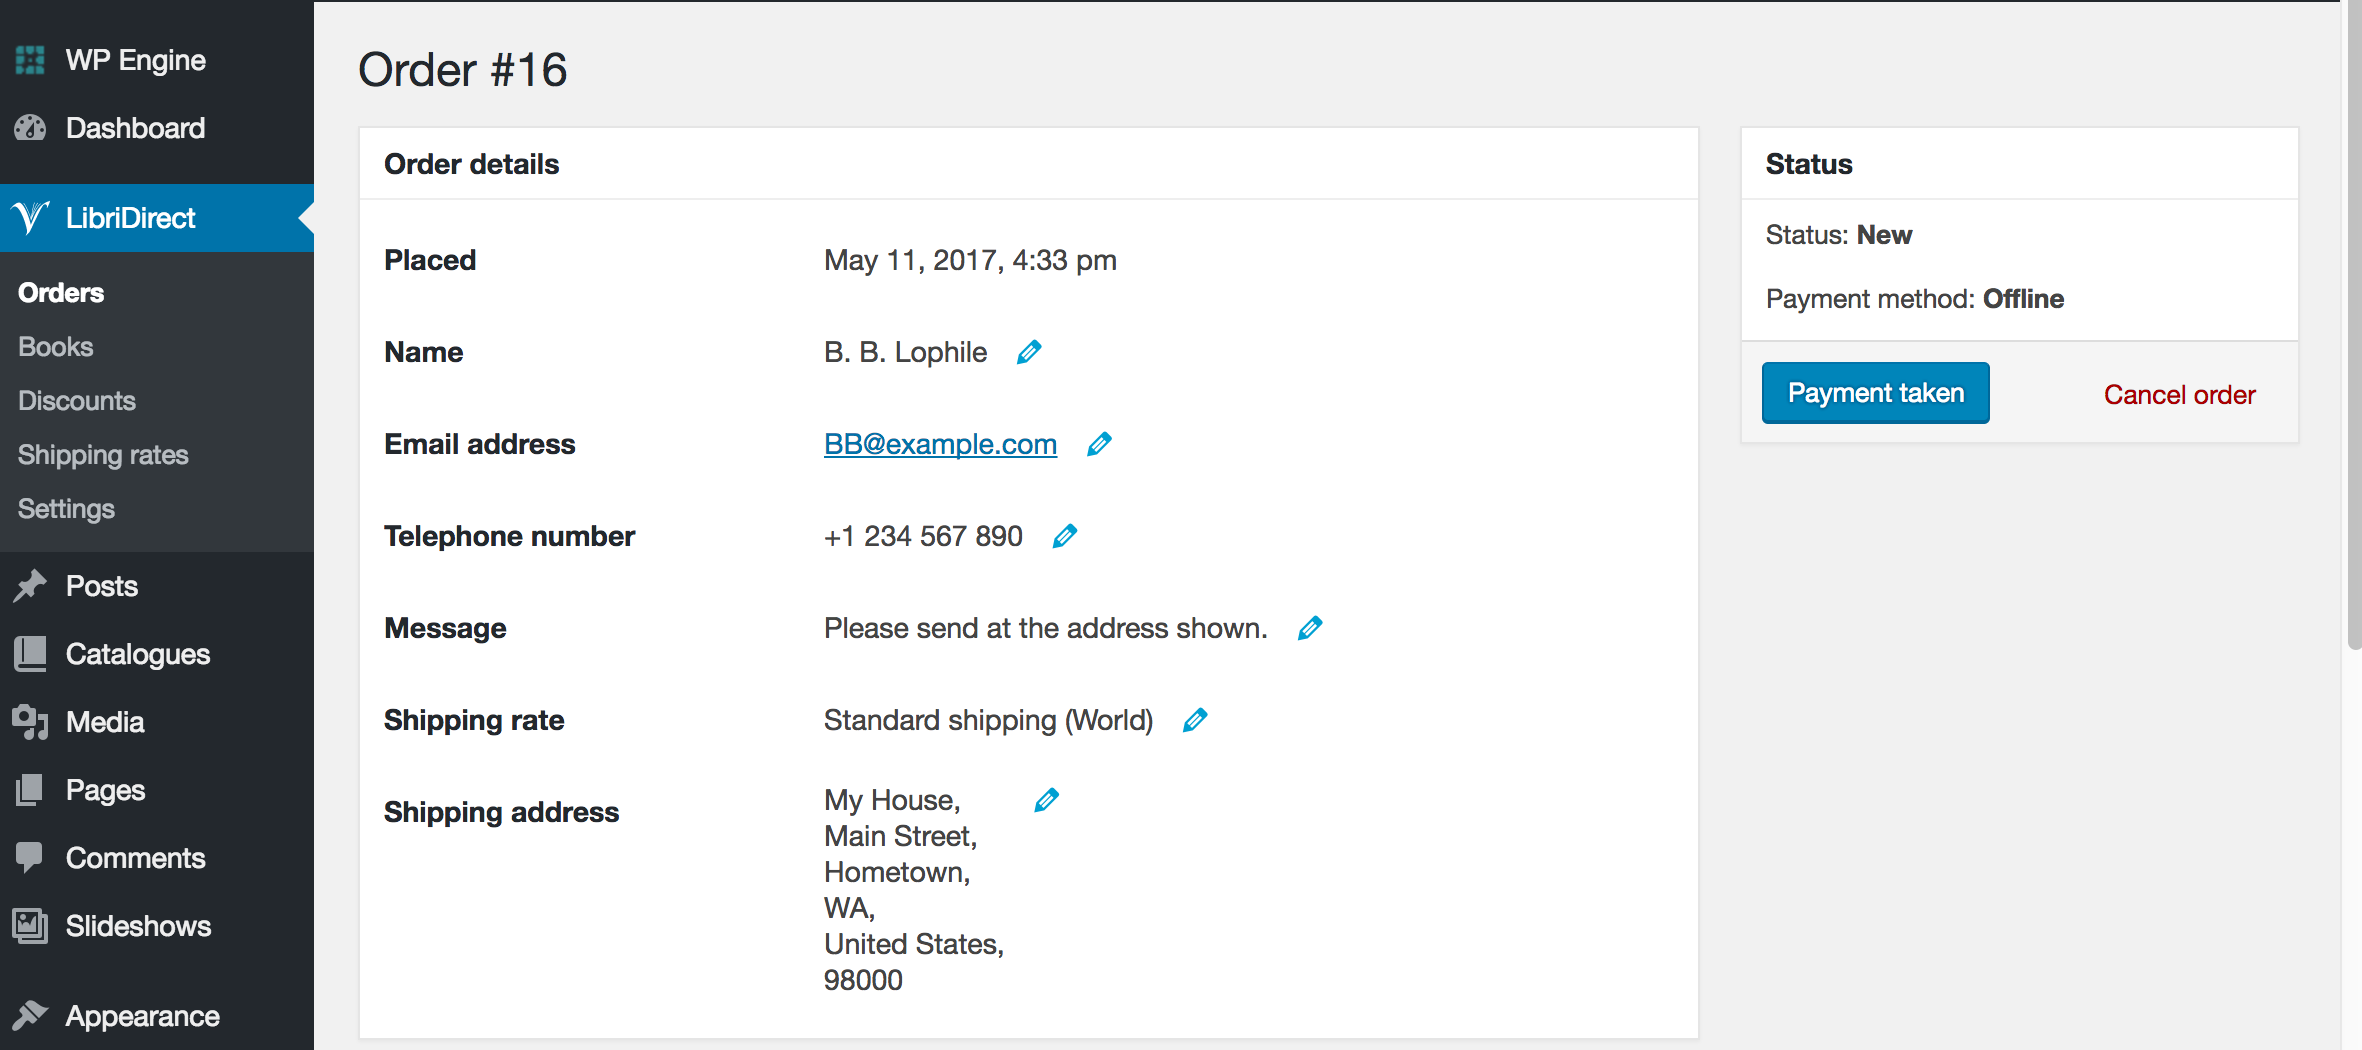Open Discounts submenu item
This screenshot has height=1050, width=2362.
point(77,401)
